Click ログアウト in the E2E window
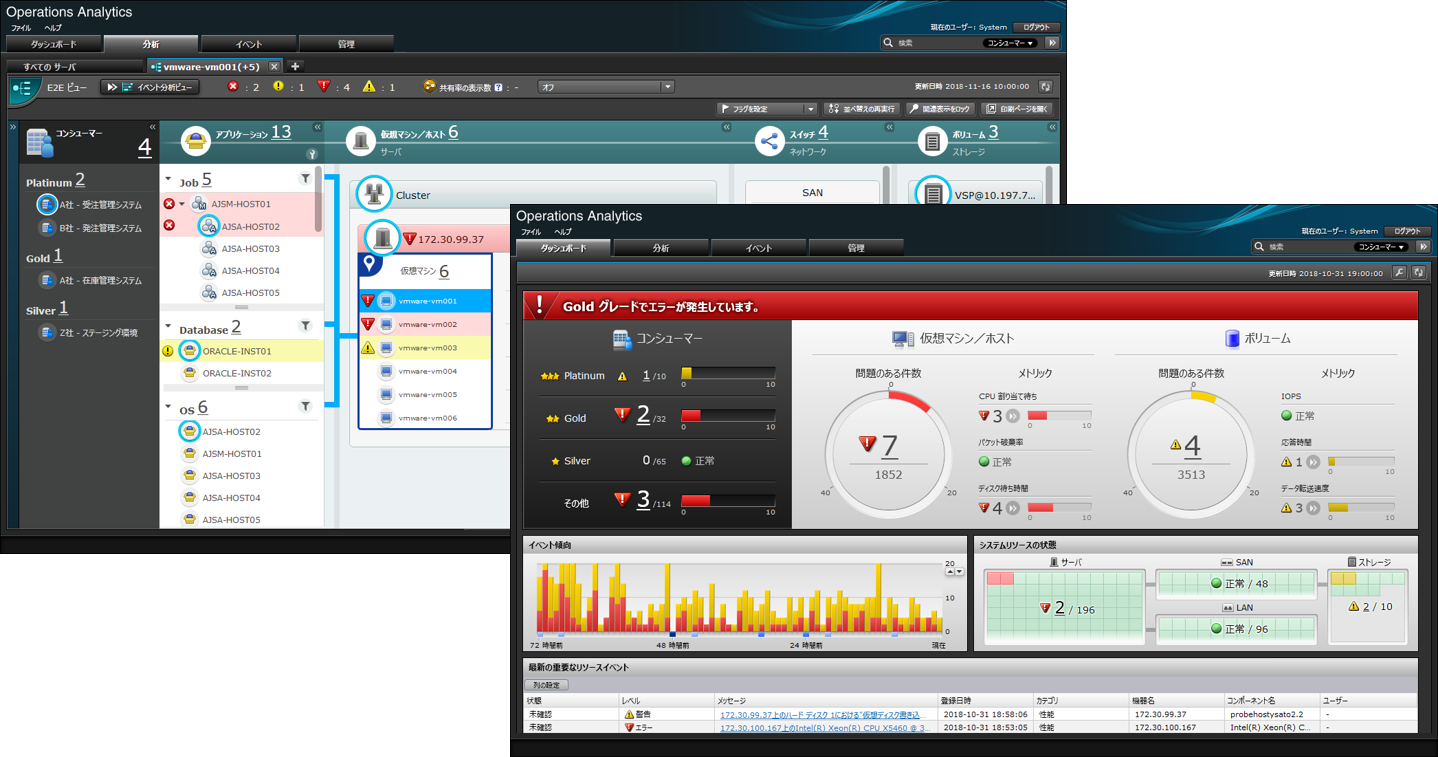This screenshot has width=1438, height=757. tap(1036, 27)
